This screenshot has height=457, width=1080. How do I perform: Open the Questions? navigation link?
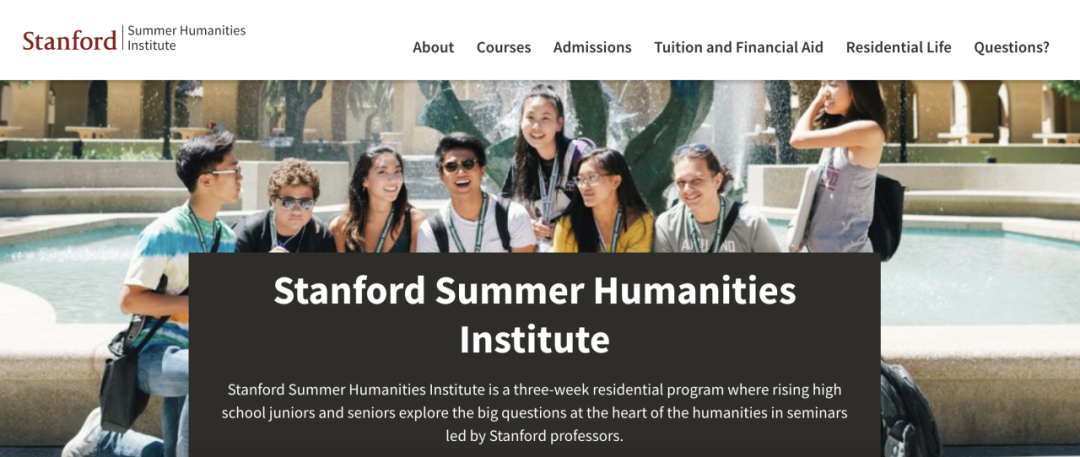tap(1011, 48)
